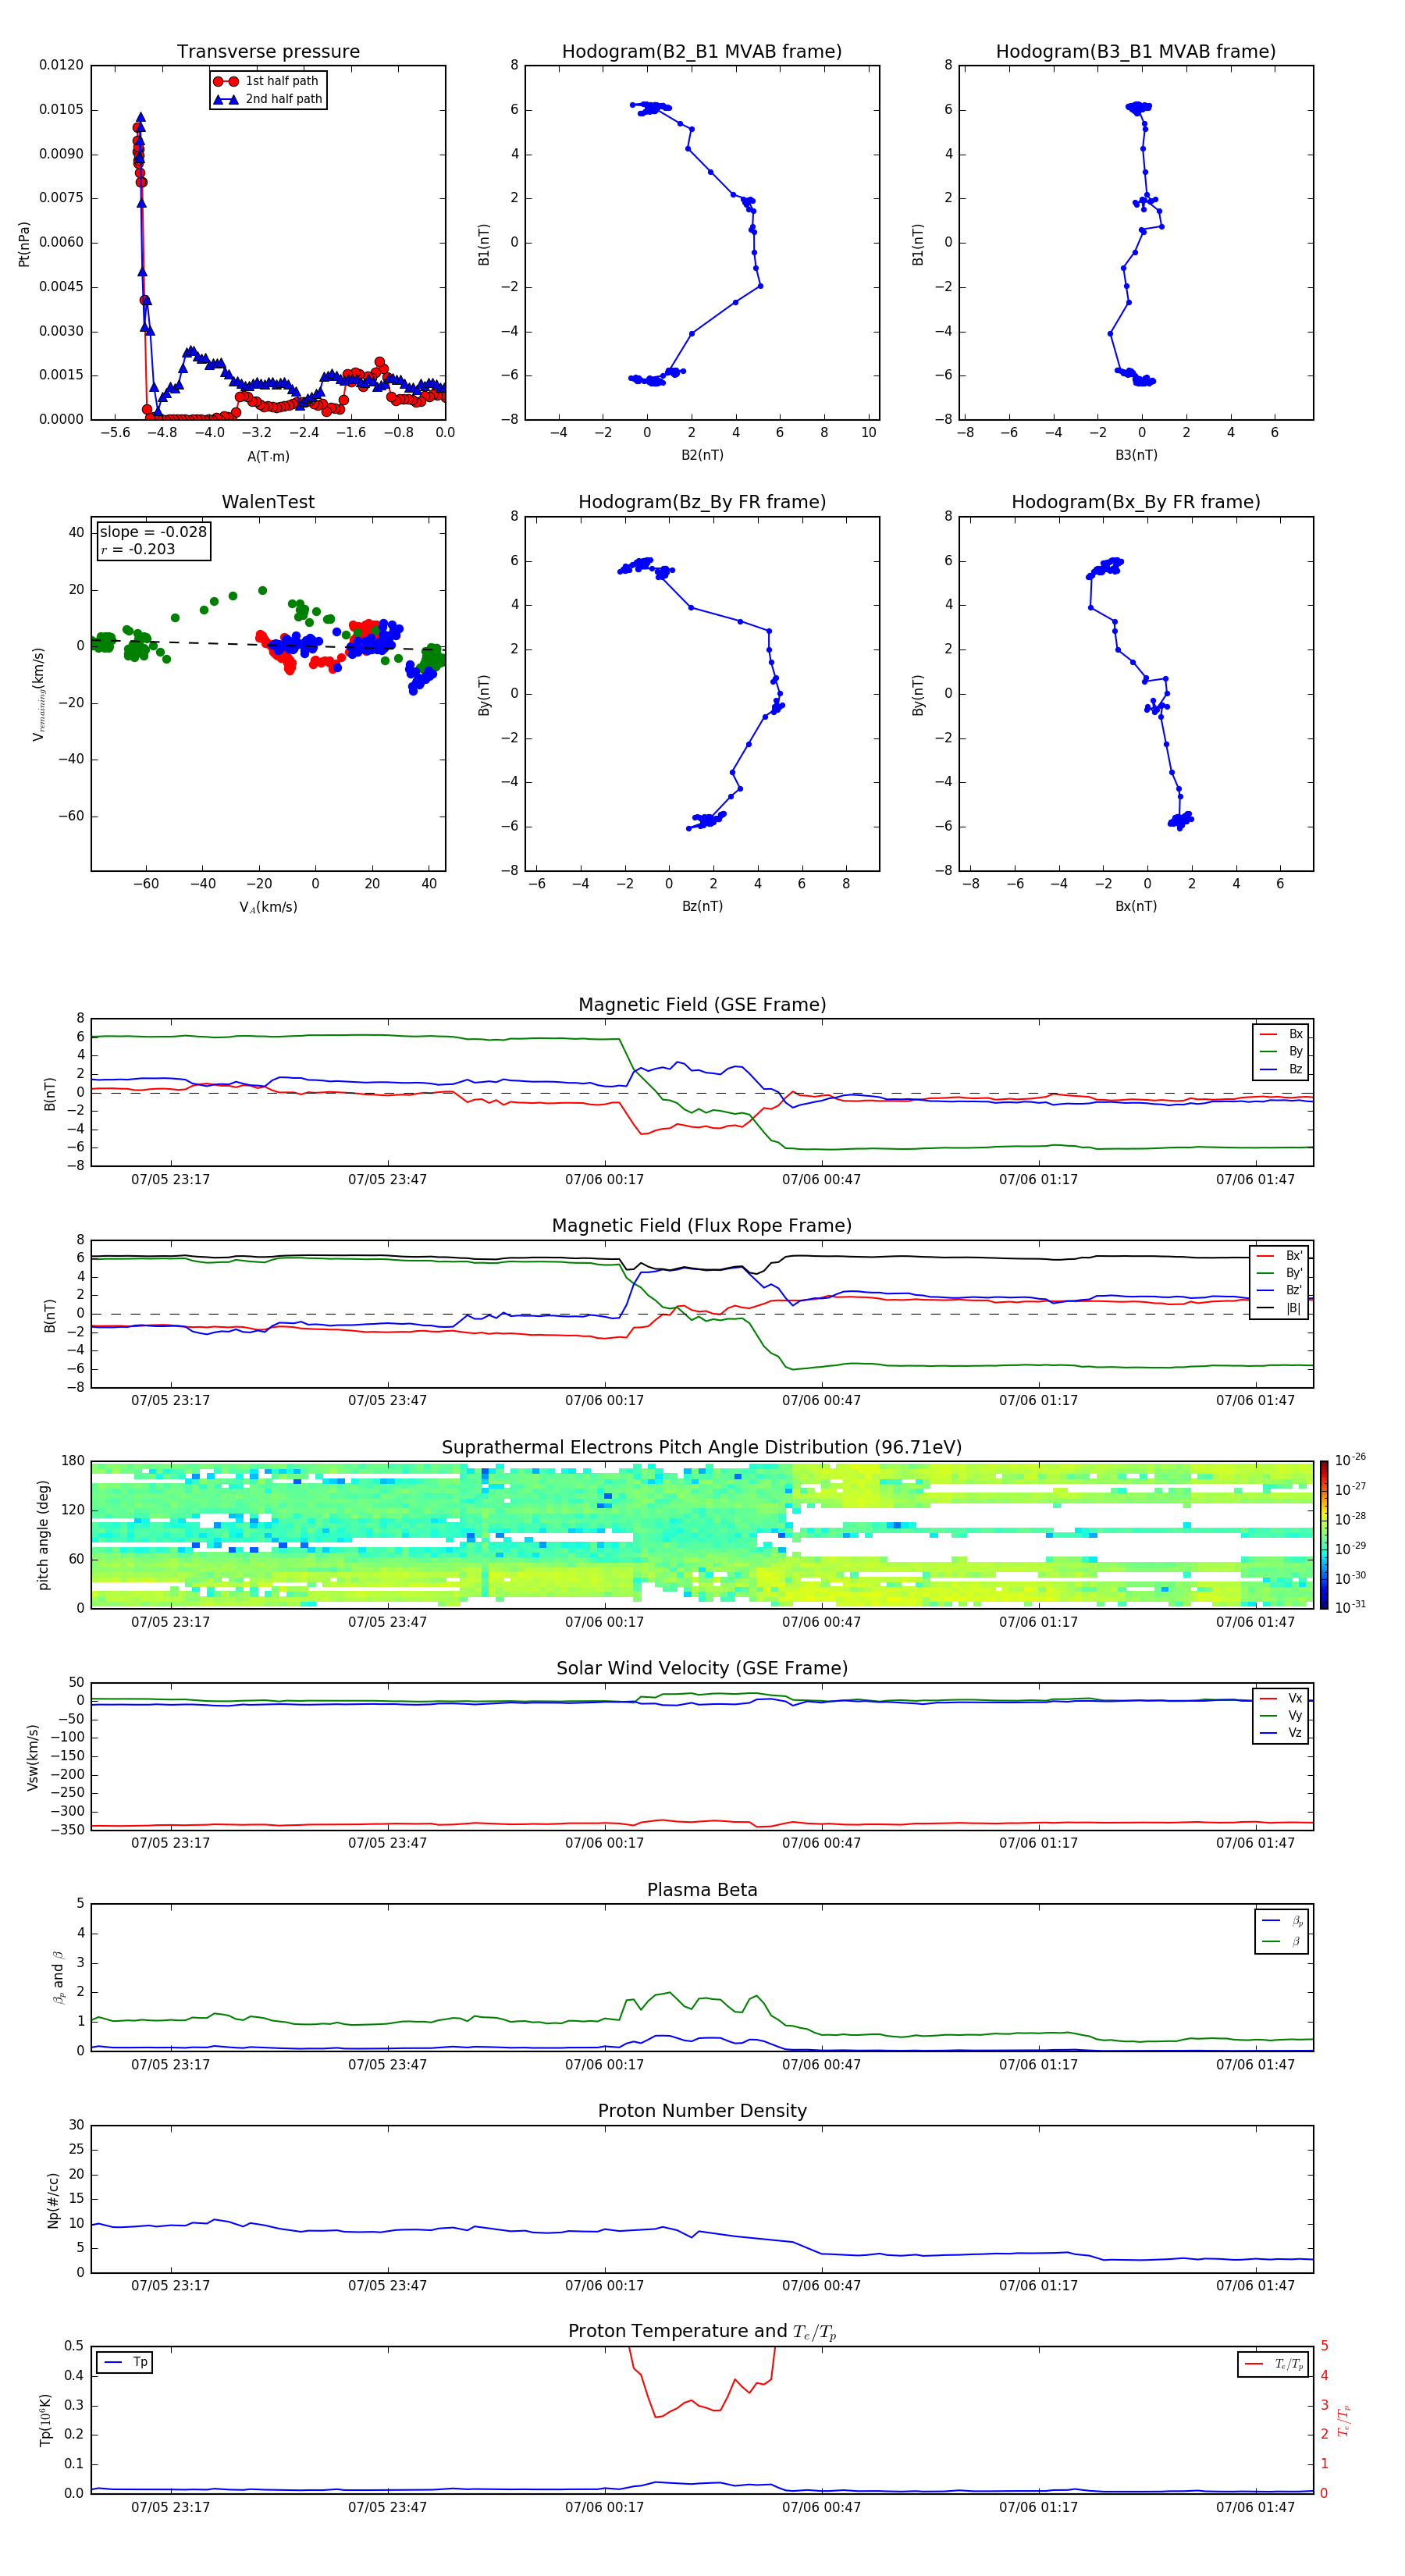The image size is (1405, 2576).
Task: Select "|B|" entry in the Flux Rope legend
Action: pos(1280,1308)
